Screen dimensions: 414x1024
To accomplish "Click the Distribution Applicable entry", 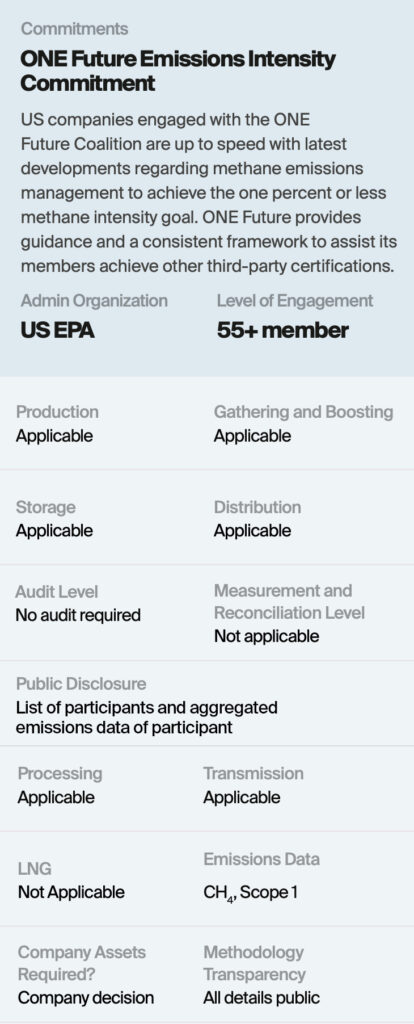I will click(x=257, y=519).
